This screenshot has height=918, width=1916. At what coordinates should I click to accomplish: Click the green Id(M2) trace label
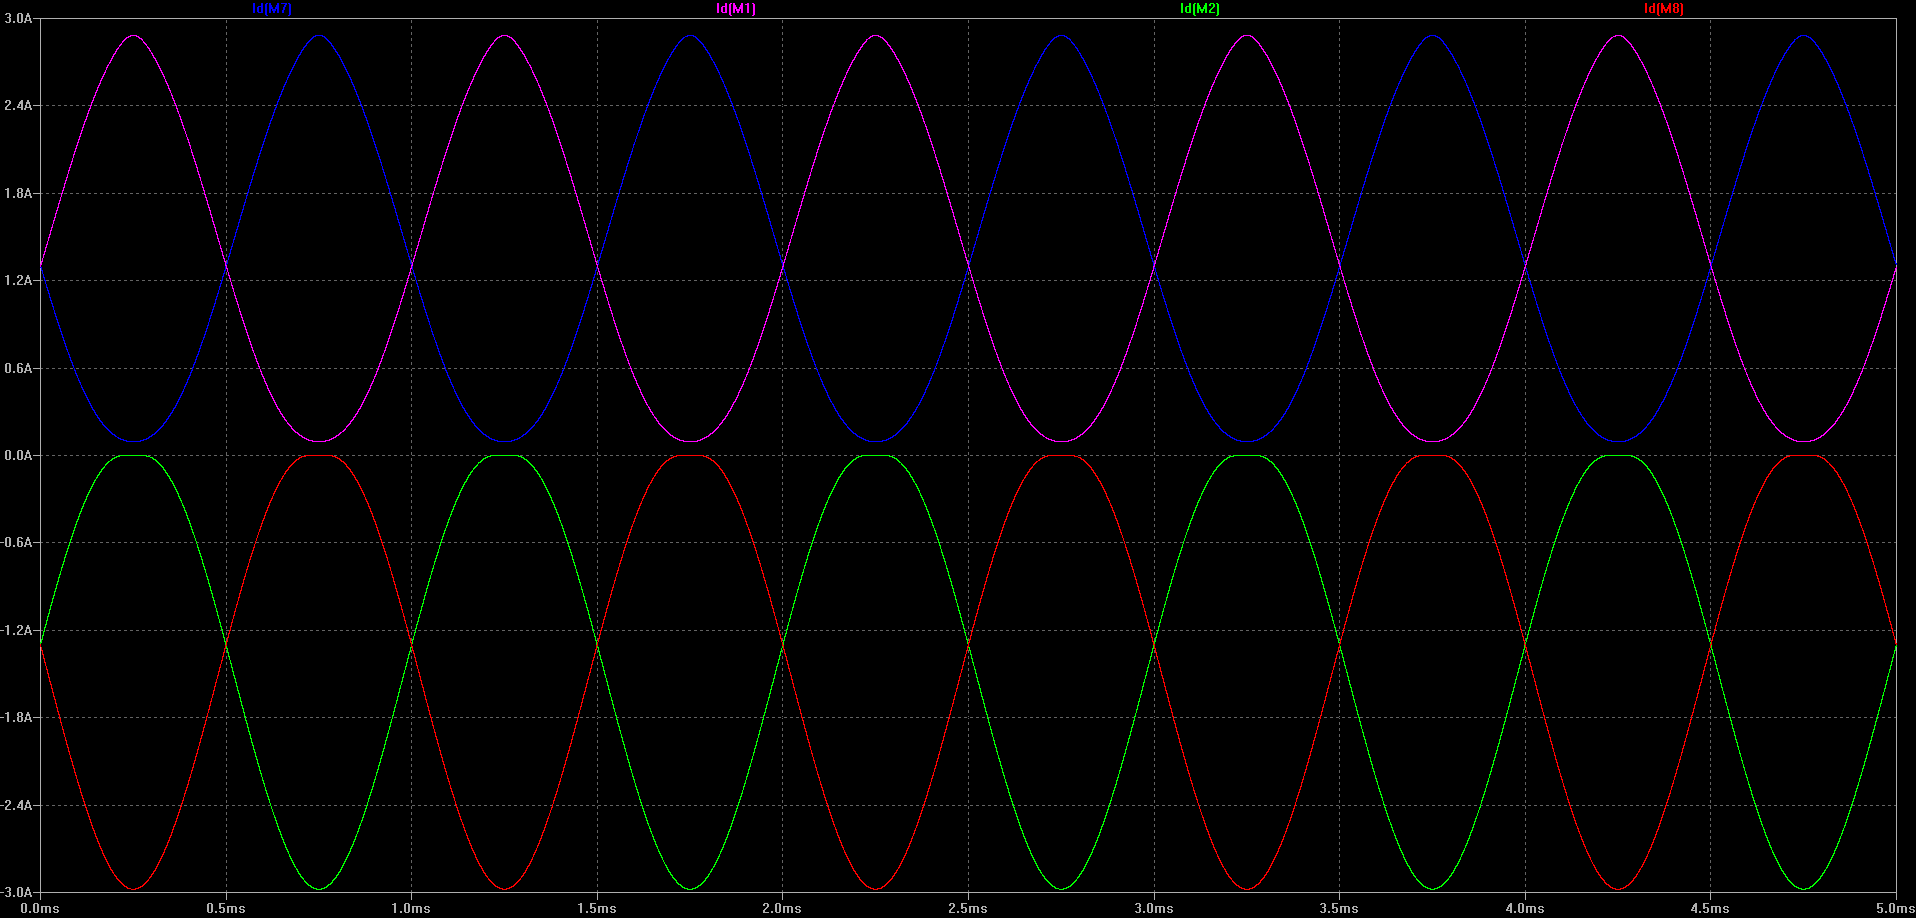[x=1200, y=9]
